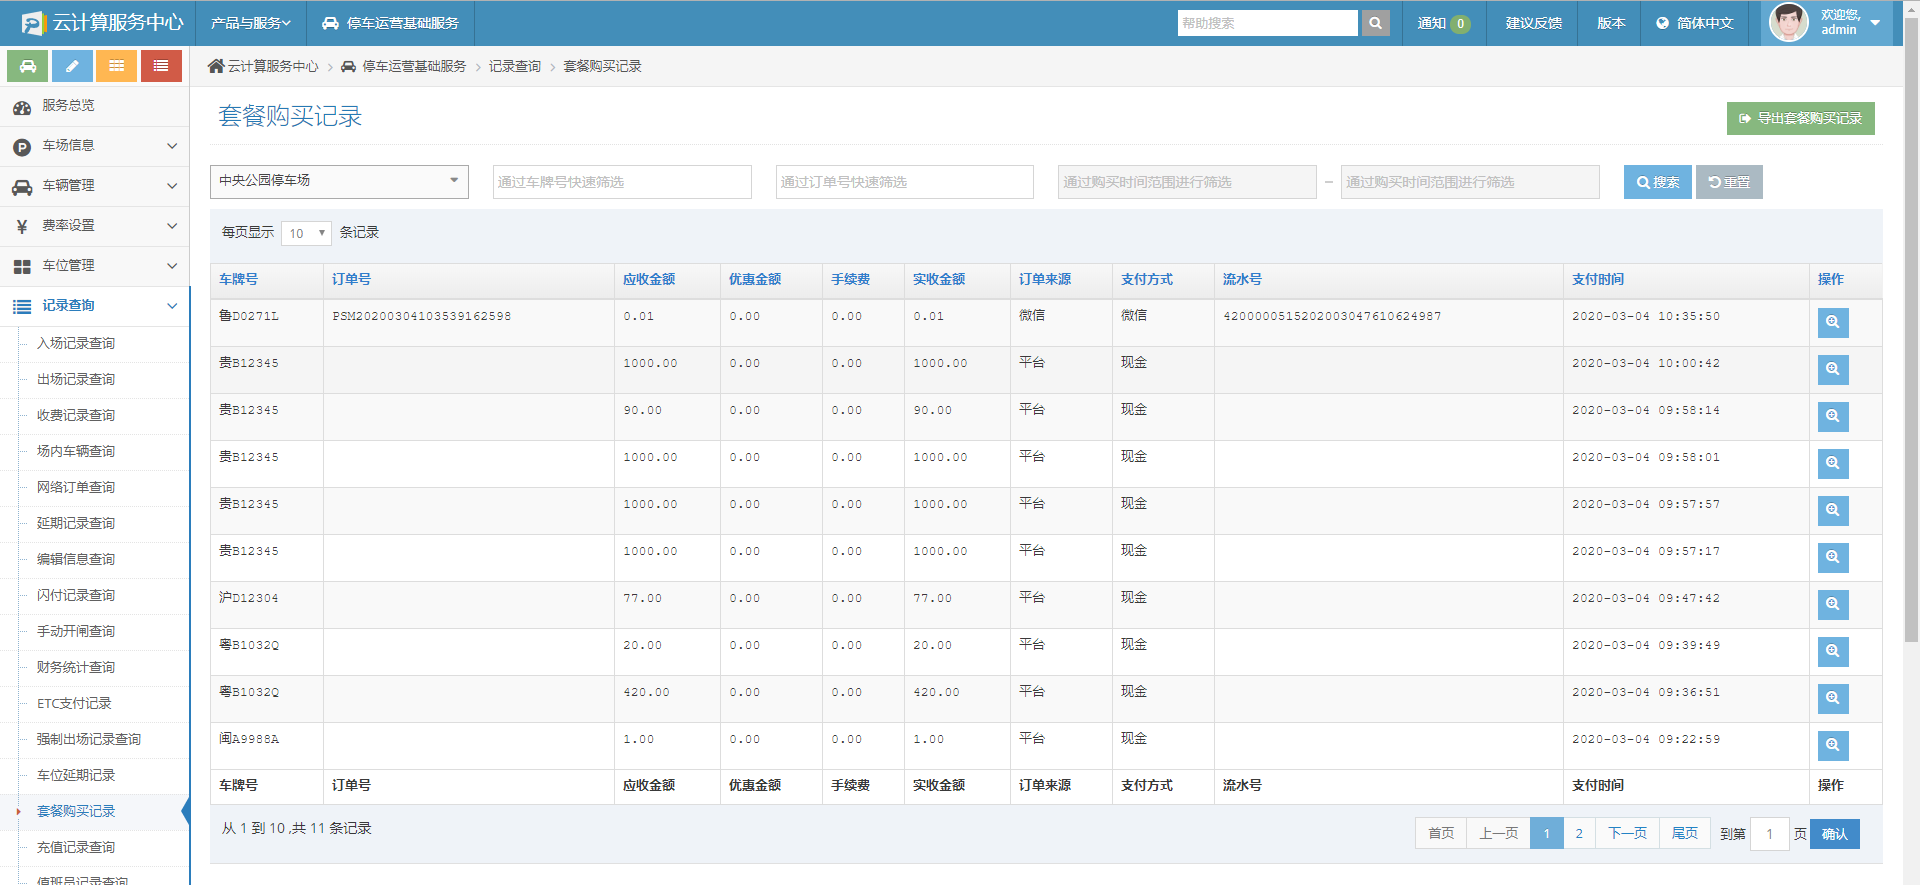The width and height of the screenshot is (1920, 885).
Task: Click the license plate filter input field
Action: (x=621, y=182)
